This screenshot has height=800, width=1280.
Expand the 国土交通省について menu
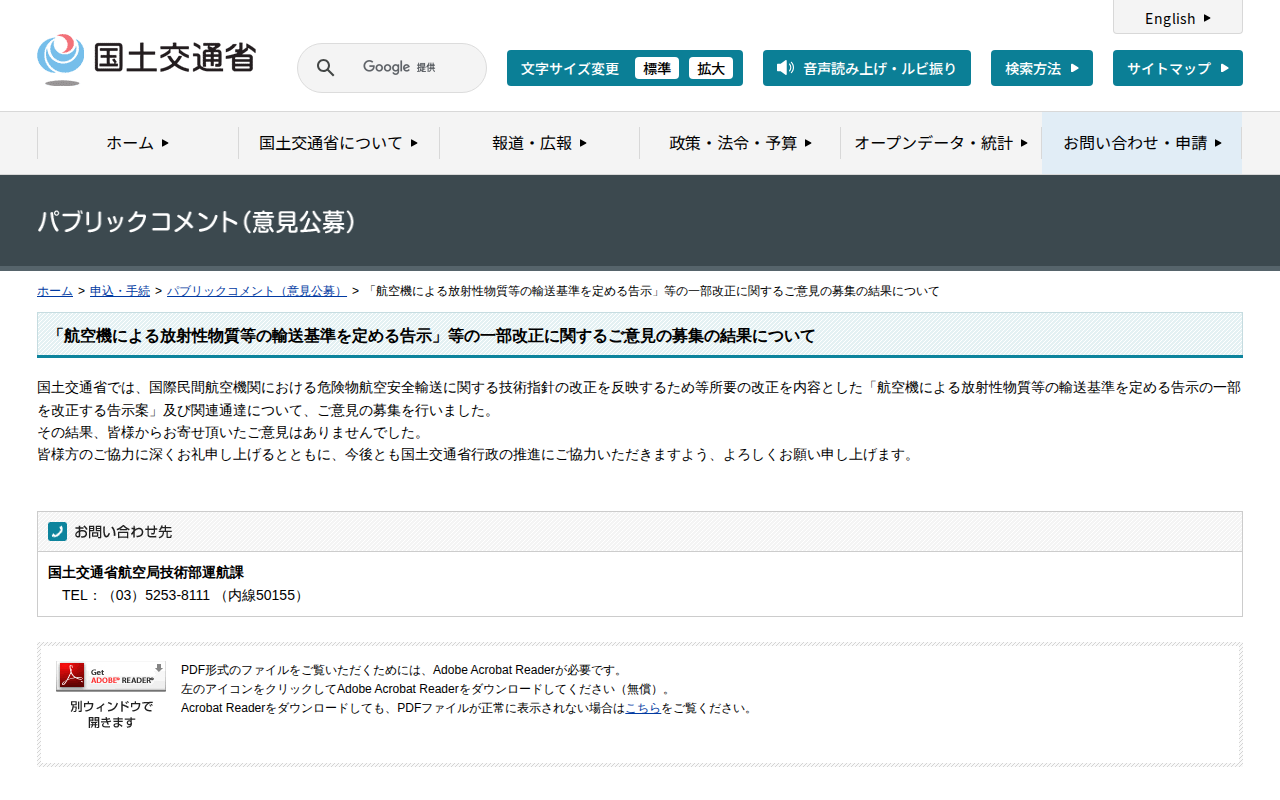click(x=338, y=143)
